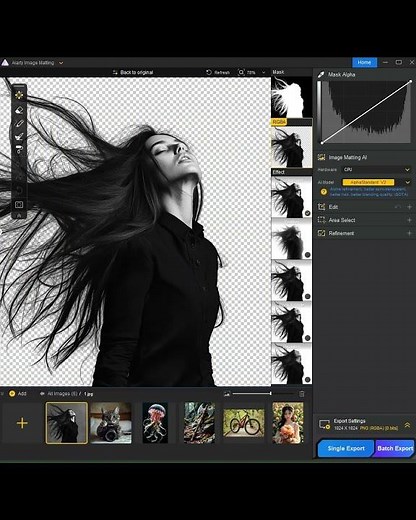Open the Aiarty Image Matting title dropdown

tap(61, 63)
